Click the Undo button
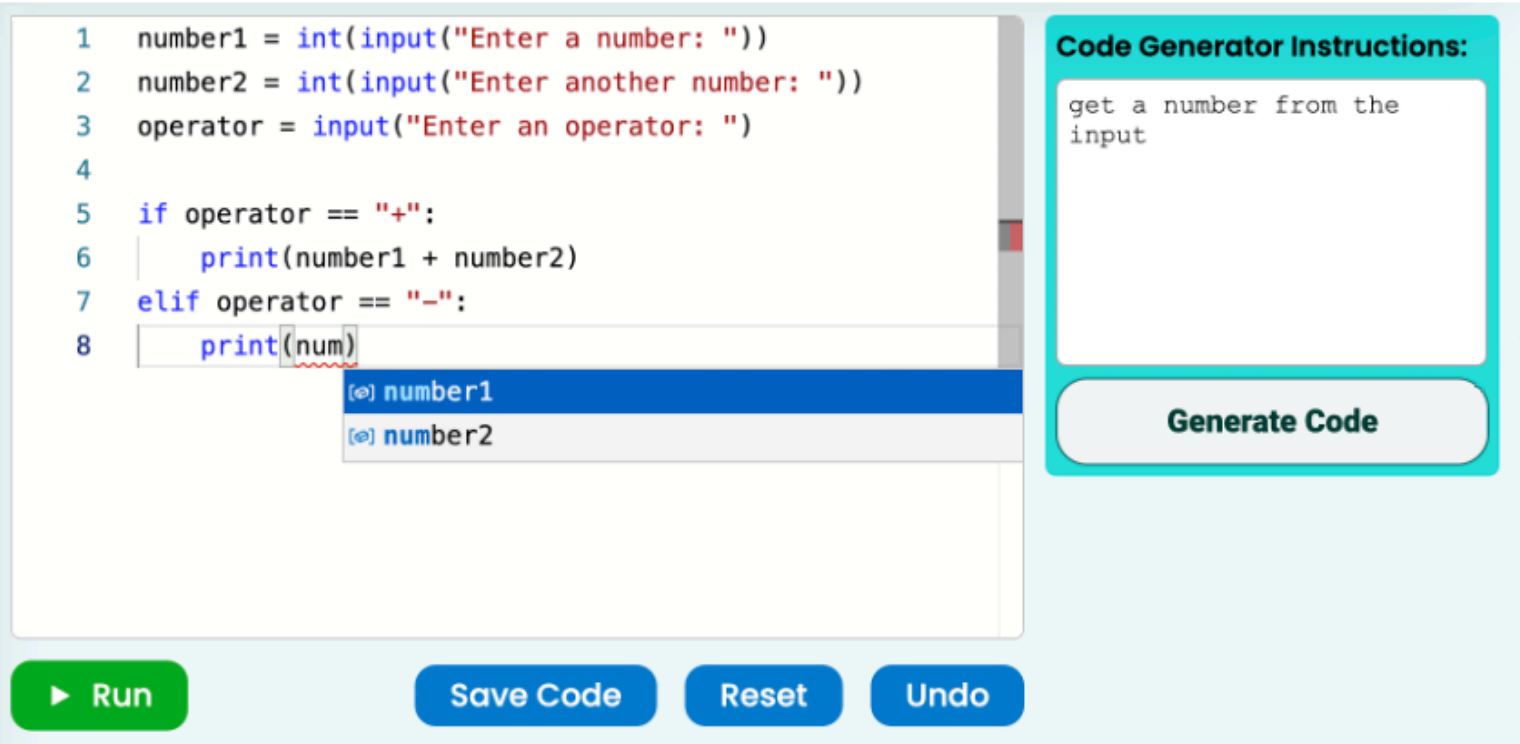The width and height of the screenshot is (1520, 744). (x=946, y=695)
